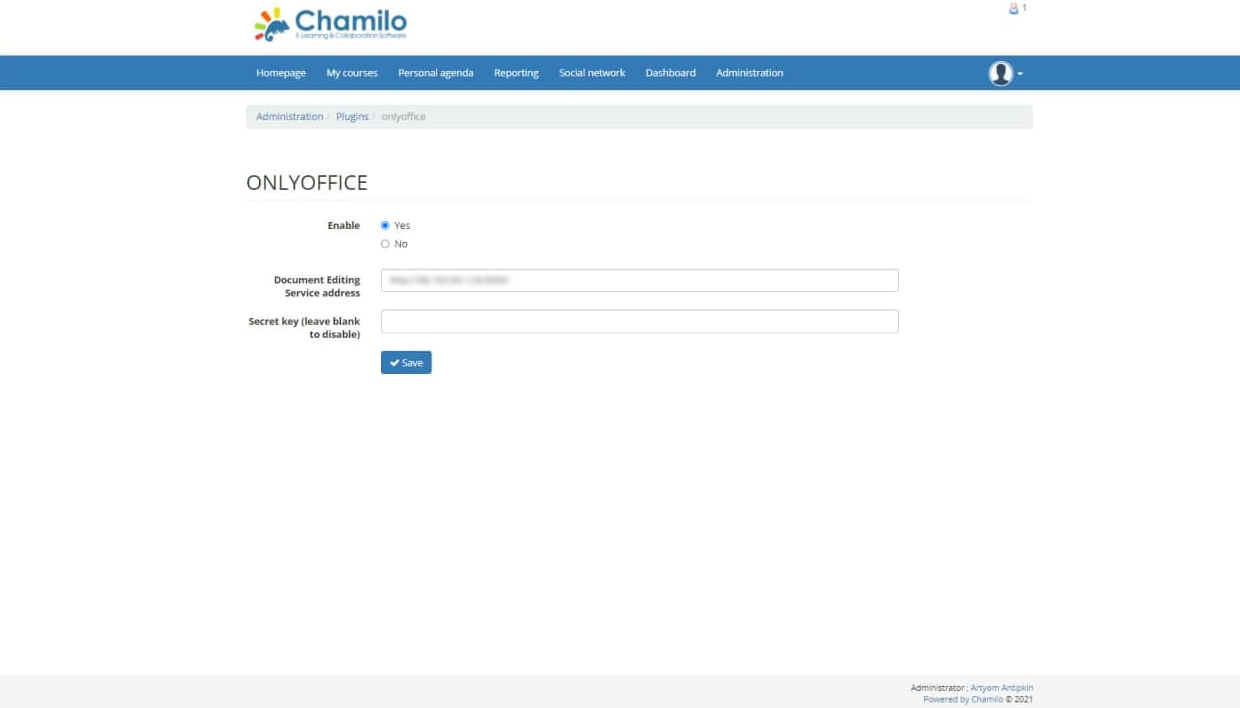The height and width of the screenshot is (708, 1240).
Task: Enable the plugin by selecting Yes
Action: (x=385, y=225)
